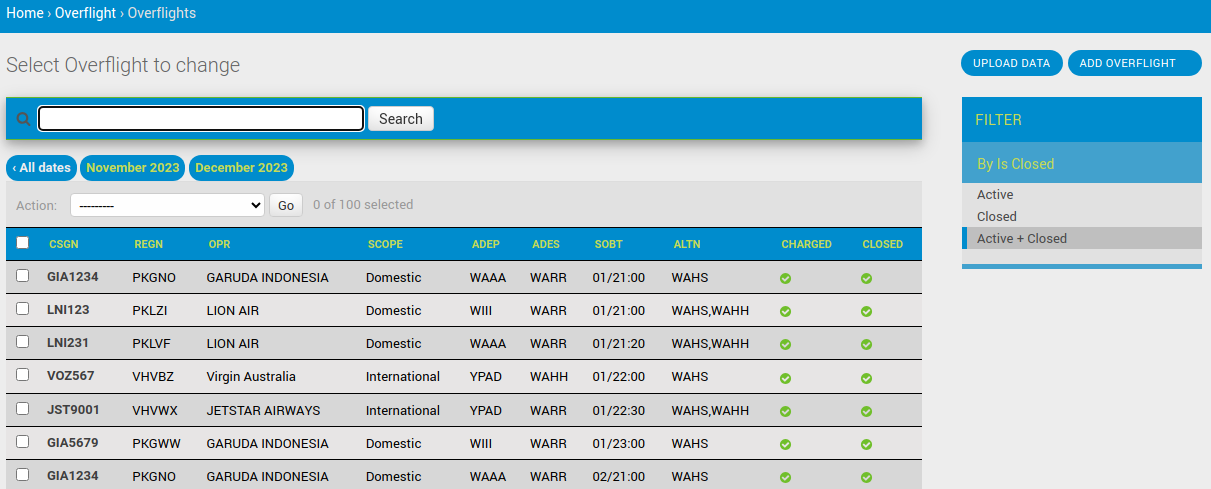Click the charged checkmark icon for JST9001
Image resolution: width=1211 pixels, height=489 pixels.
click(785, 411)
